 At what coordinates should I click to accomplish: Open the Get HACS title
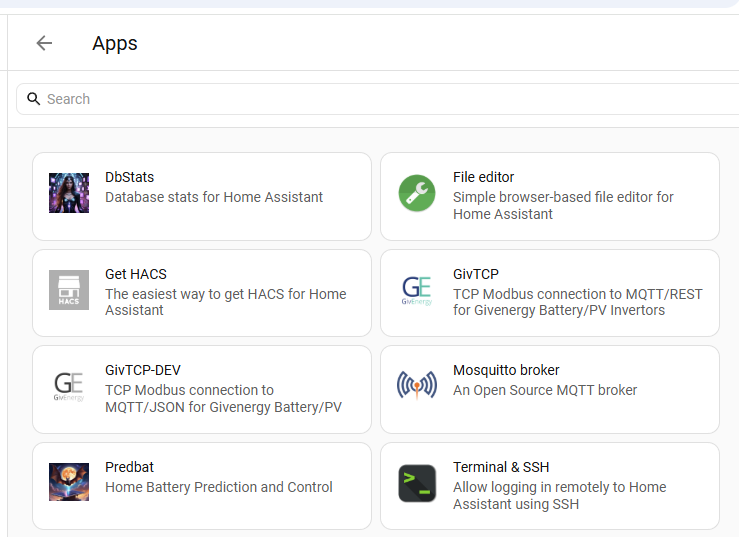tap(136, 274)
